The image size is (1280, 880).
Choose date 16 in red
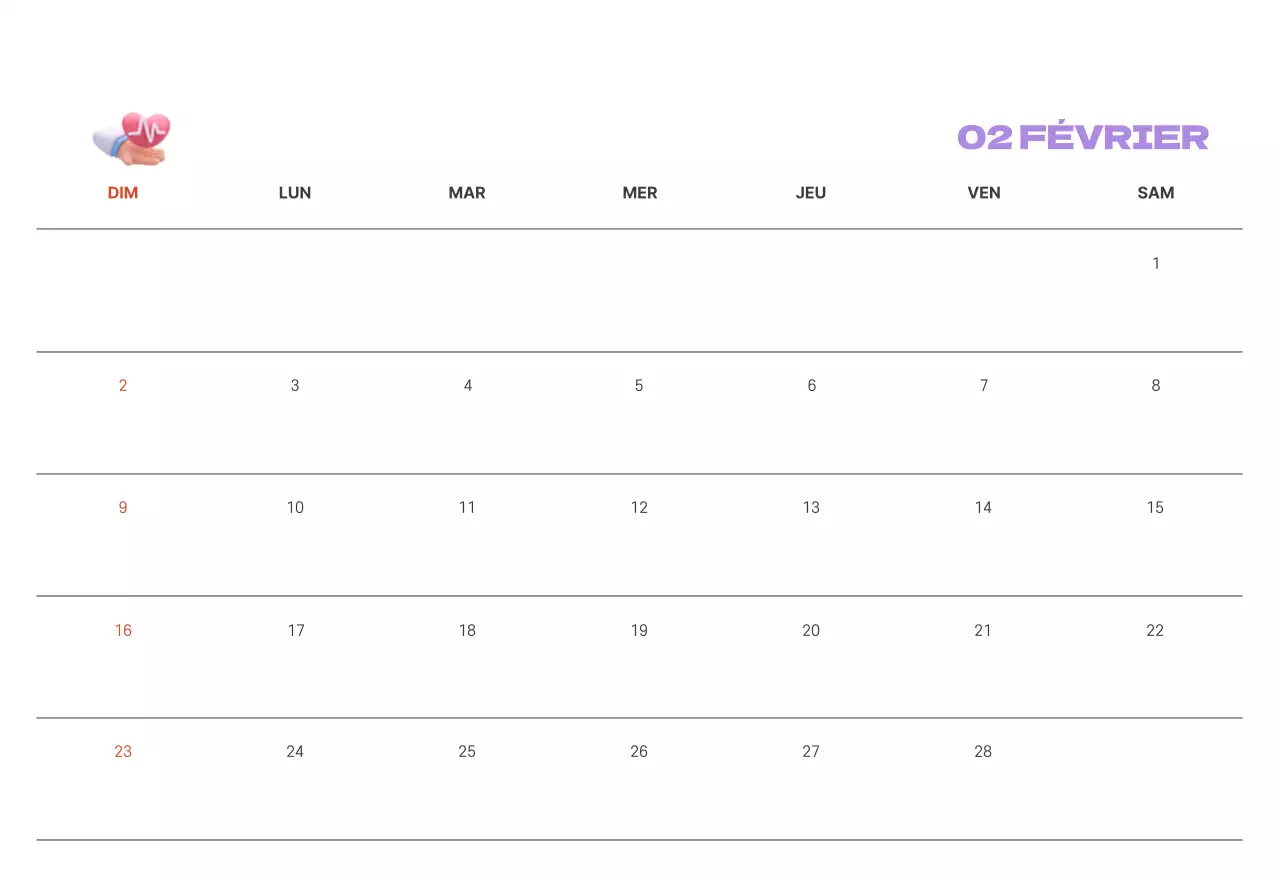click(123, 630)
